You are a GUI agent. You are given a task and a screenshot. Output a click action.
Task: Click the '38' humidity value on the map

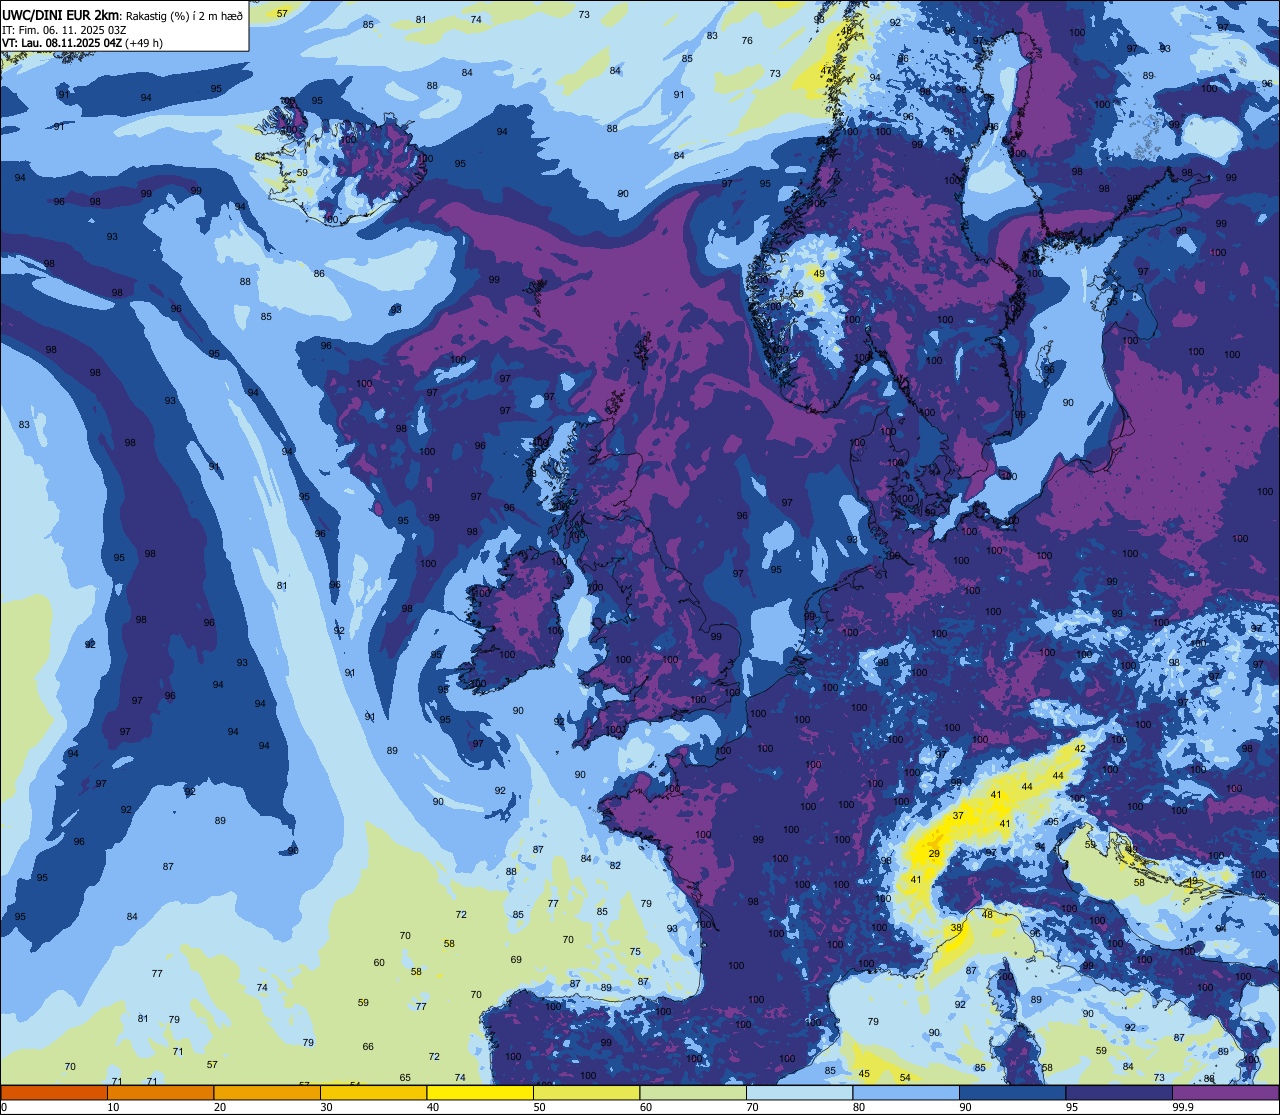tap(956, 928)
